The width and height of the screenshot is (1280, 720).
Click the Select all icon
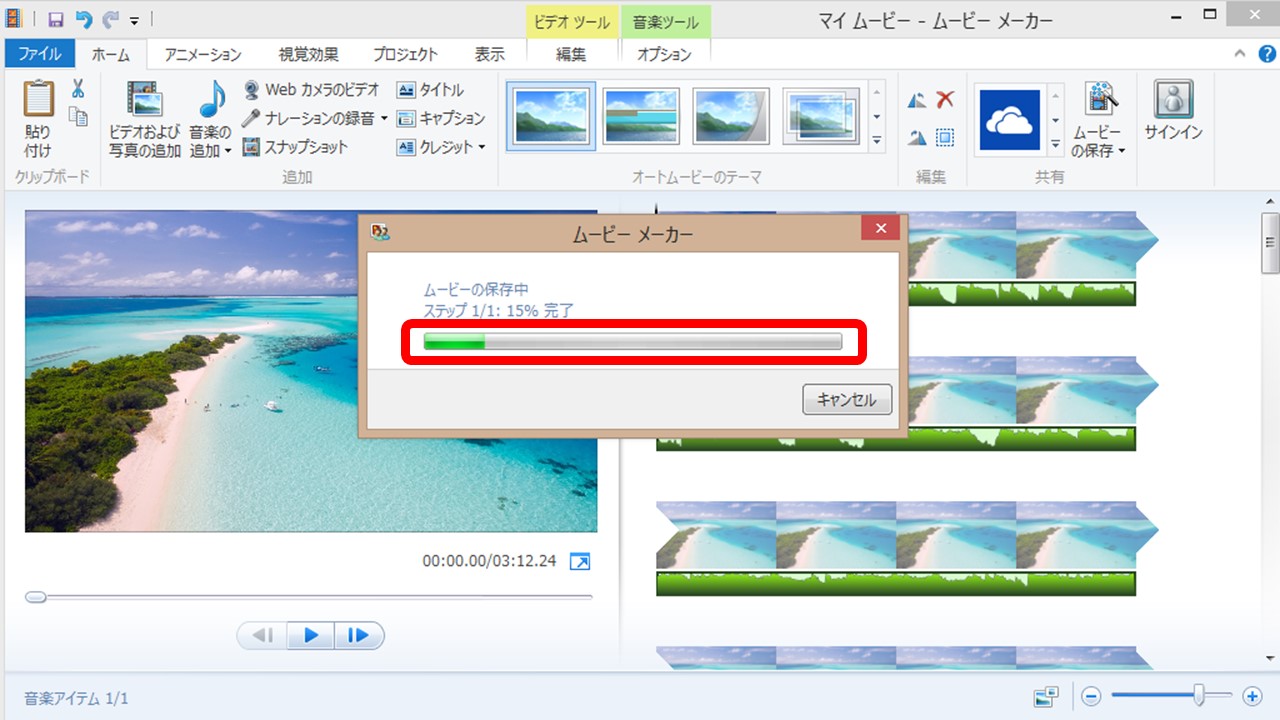945,138
